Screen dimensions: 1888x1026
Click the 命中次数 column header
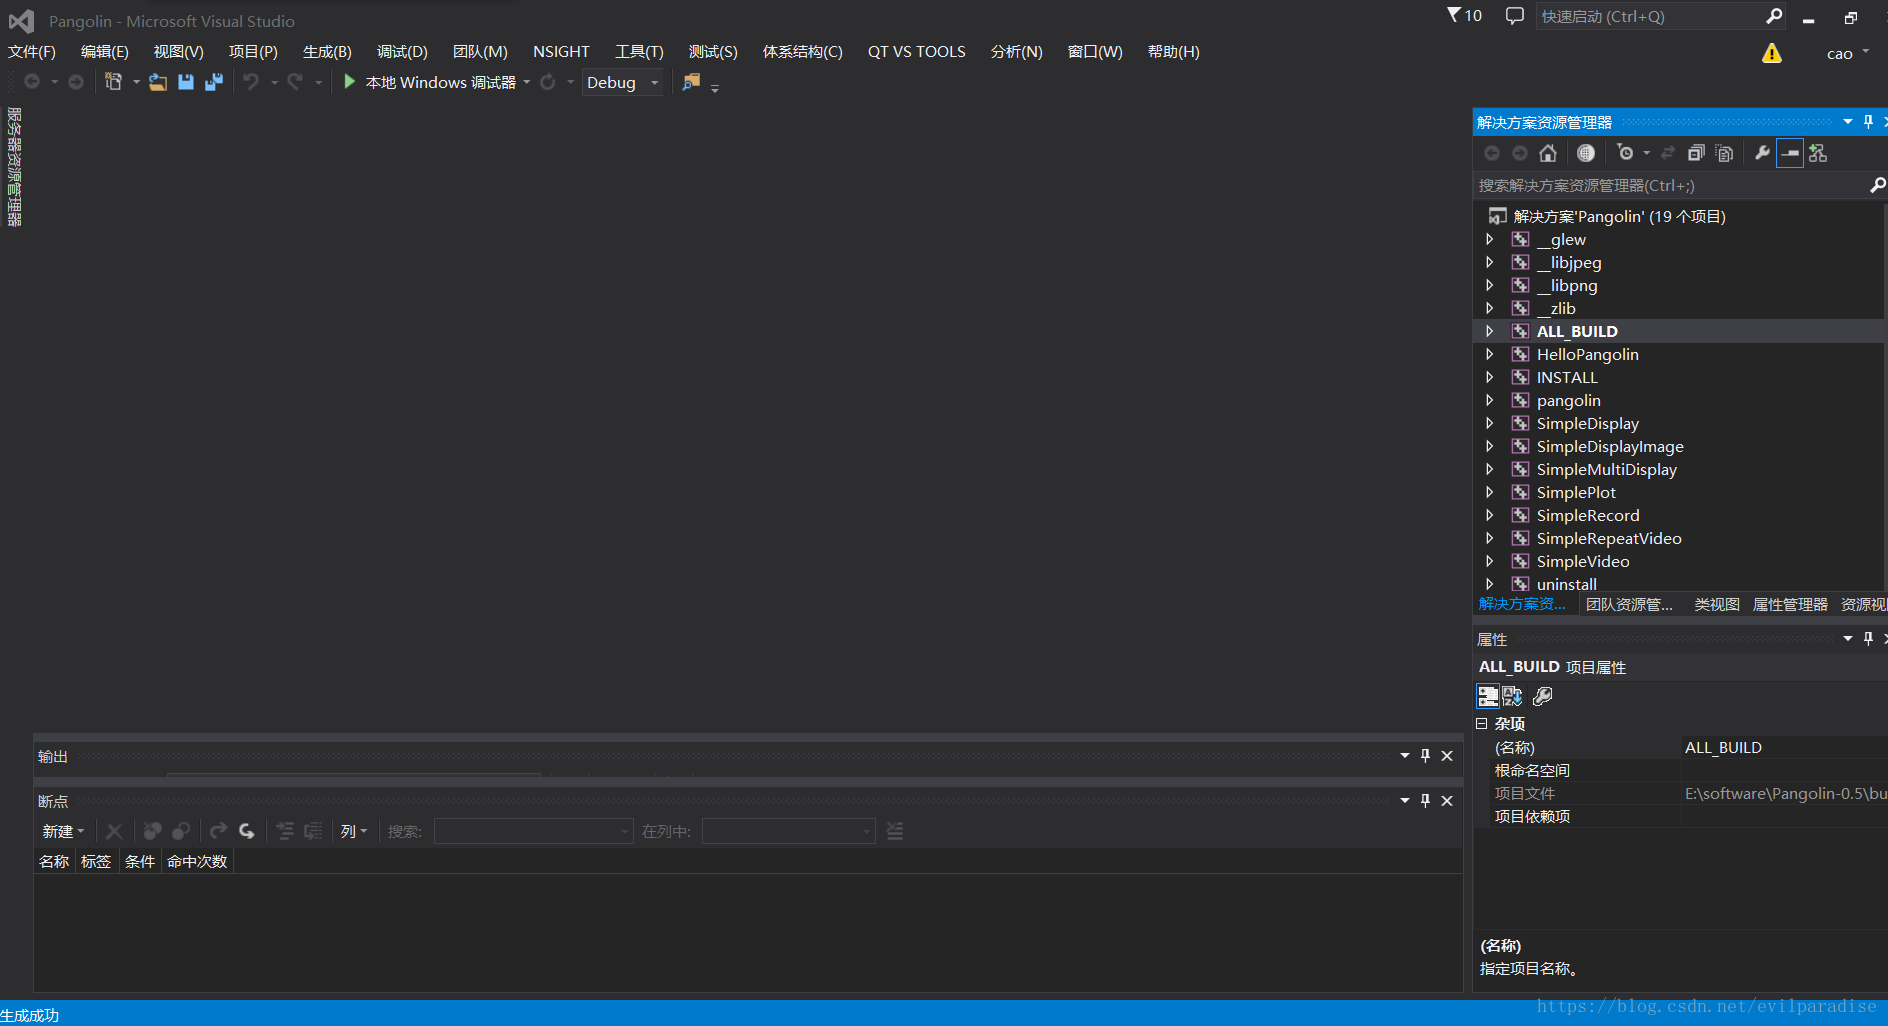point(197,861)
